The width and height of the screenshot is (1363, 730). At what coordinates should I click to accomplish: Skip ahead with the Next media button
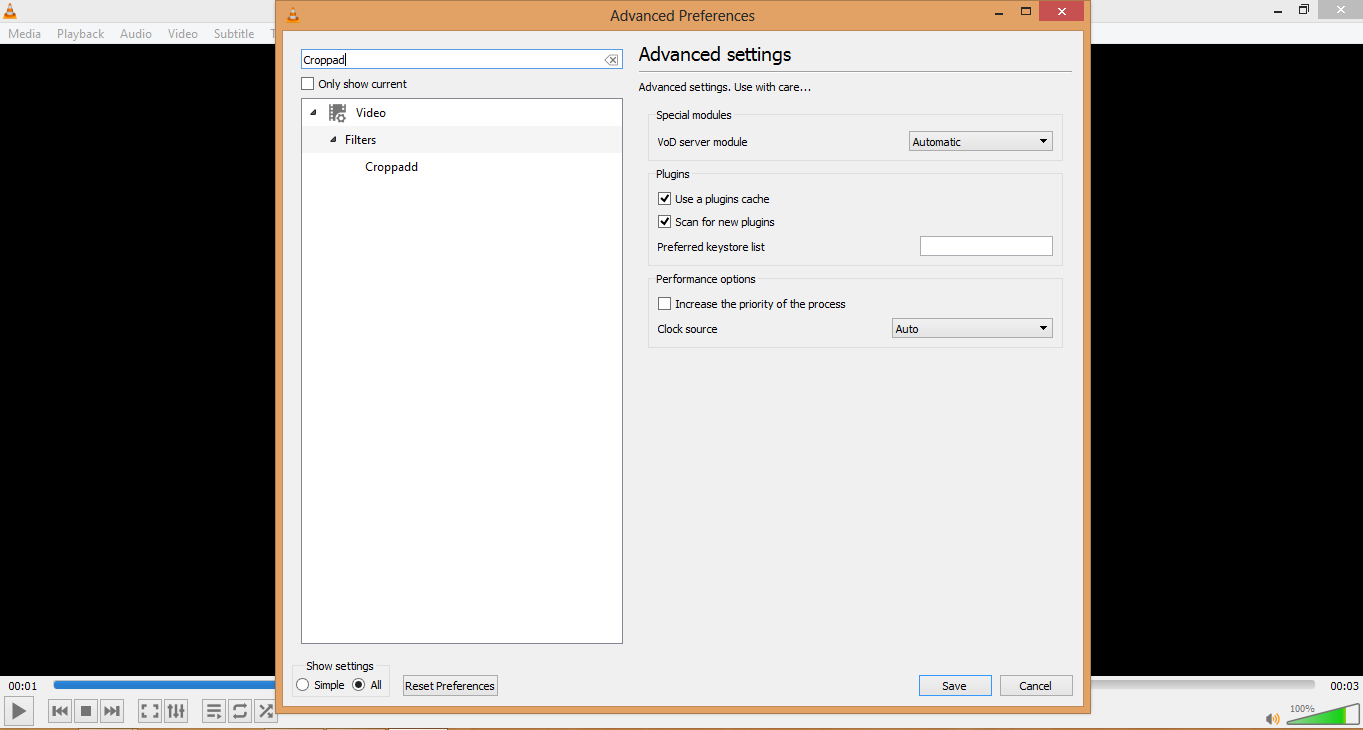tap(112, 711)
